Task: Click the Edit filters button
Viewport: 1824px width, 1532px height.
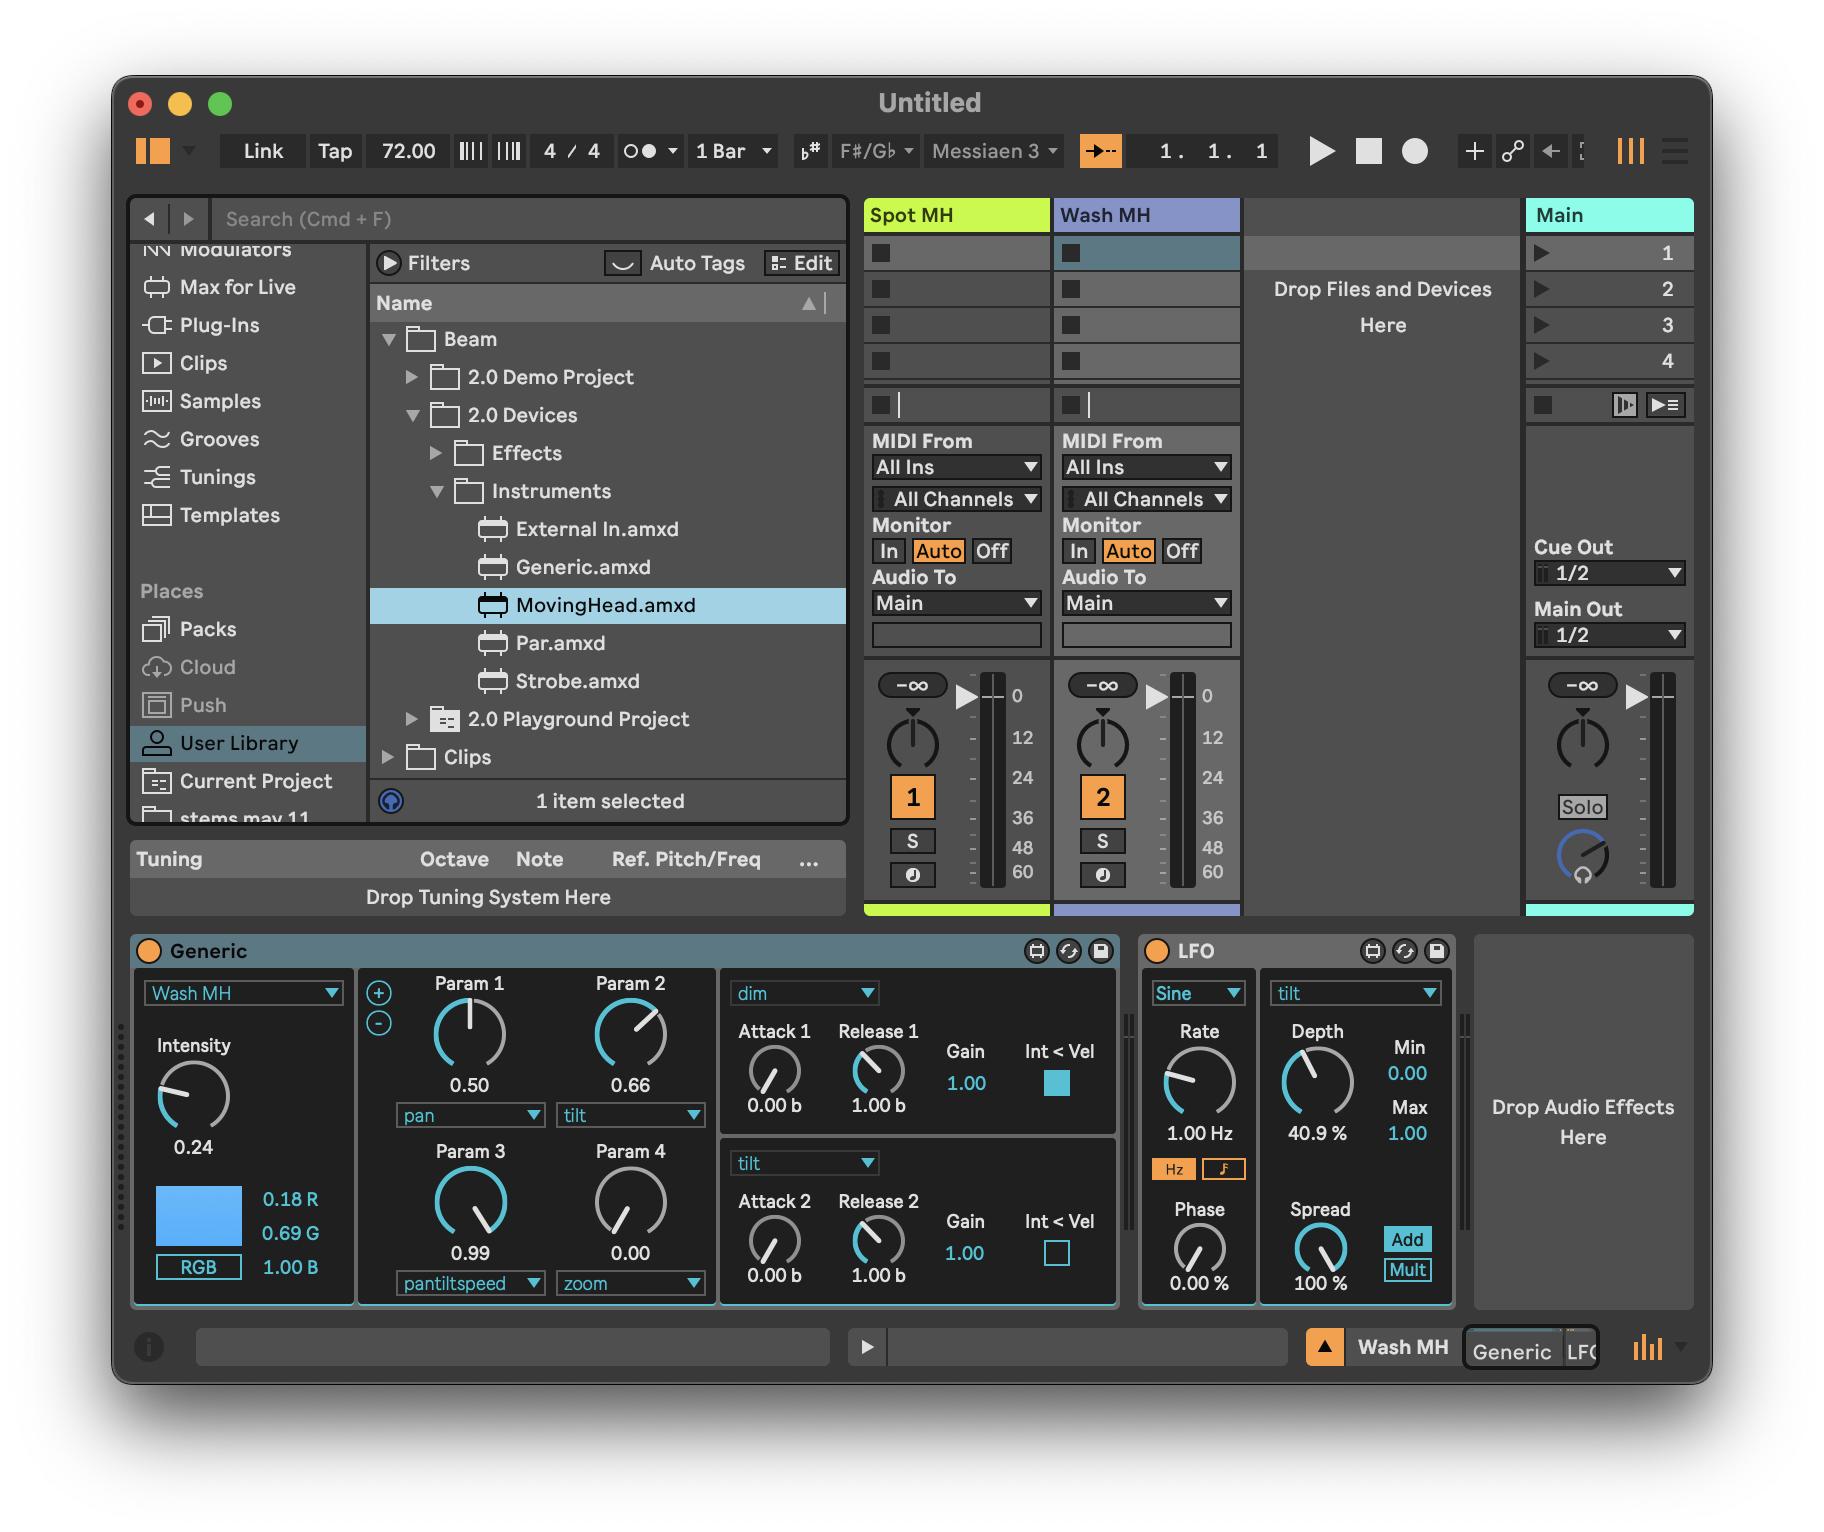Action: [802, 263]
